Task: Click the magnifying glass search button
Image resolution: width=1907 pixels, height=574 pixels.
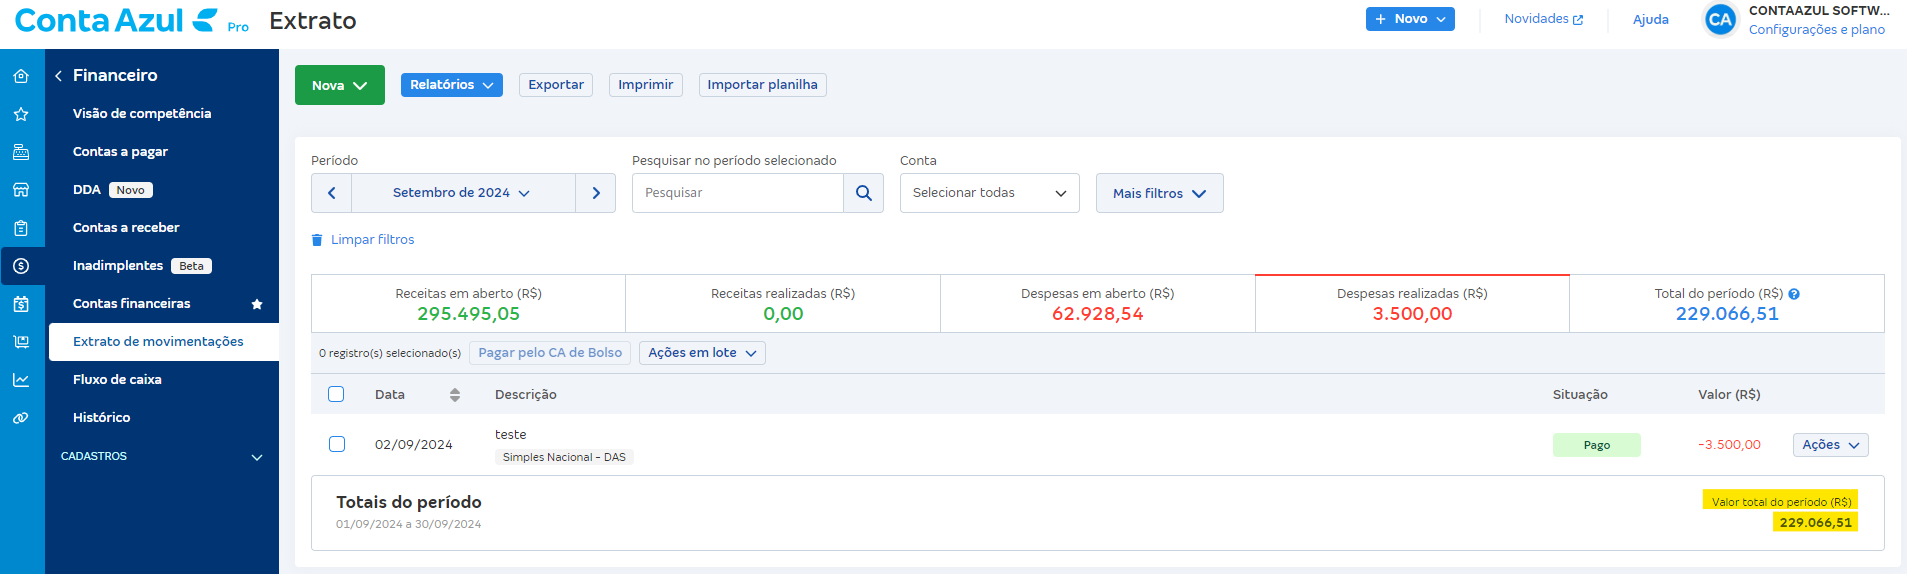Action: click(864, 193)
